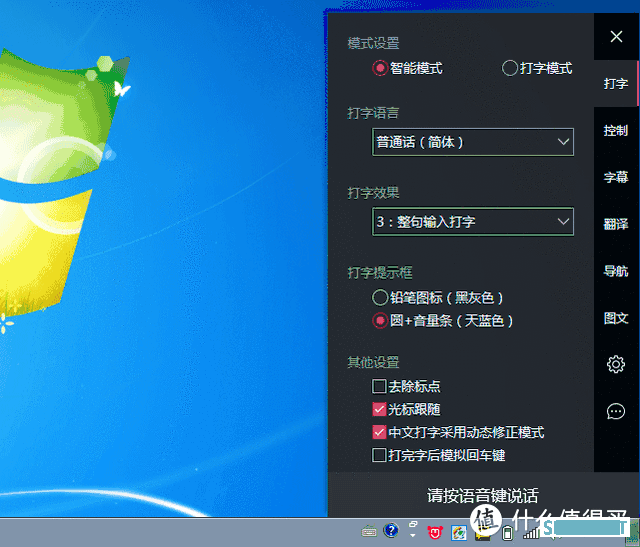This screenshot has width=640, height=547.
Task: Click the 请按语音键说话 status text
Action: (483, 496)
